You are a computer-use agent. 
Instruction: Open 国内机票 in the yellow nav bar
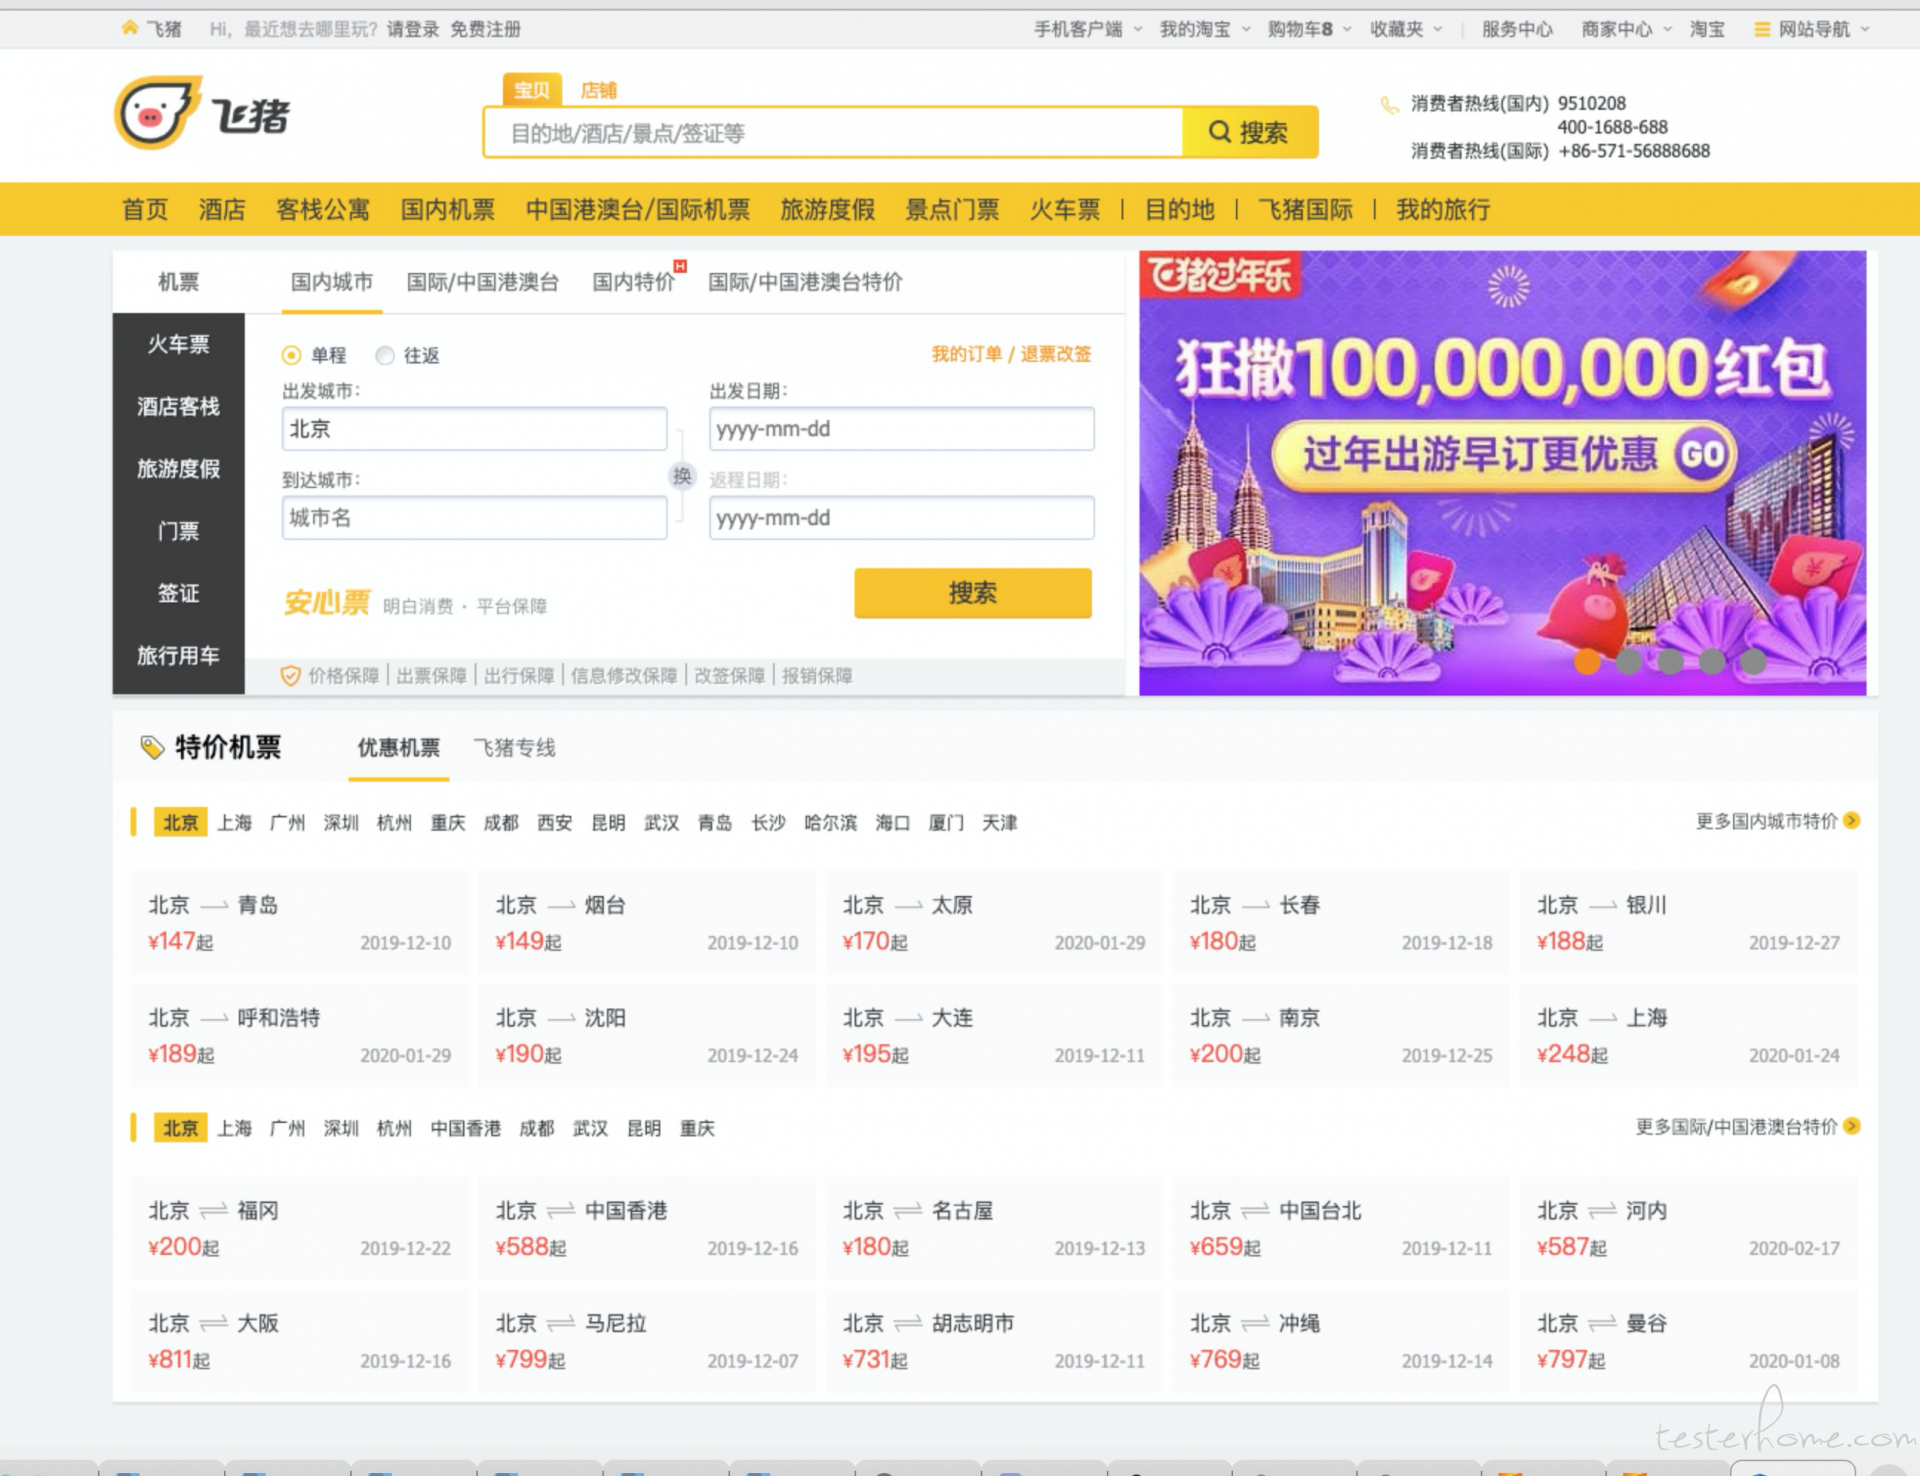(448, 210)
